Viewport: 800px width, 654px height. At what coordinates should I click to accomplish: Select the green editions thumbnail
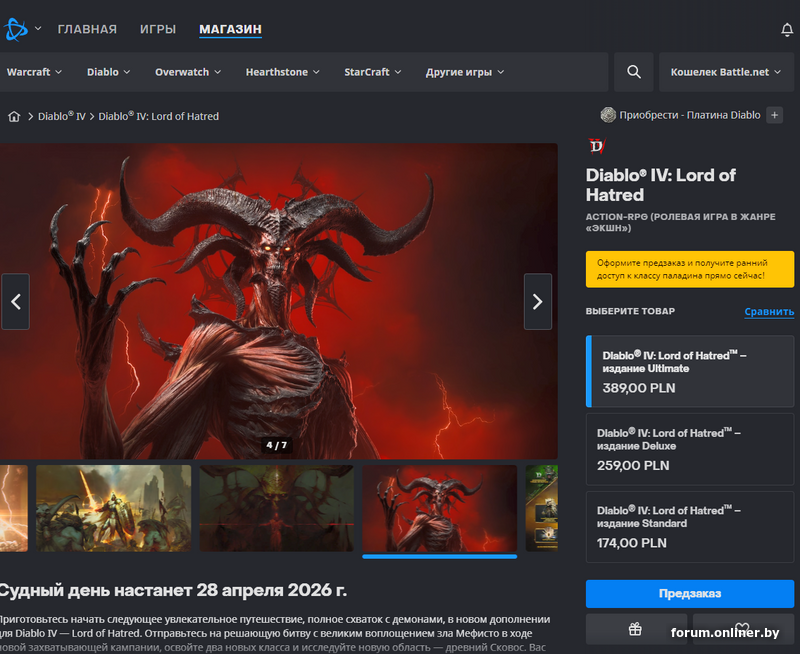tap(542, 508)
